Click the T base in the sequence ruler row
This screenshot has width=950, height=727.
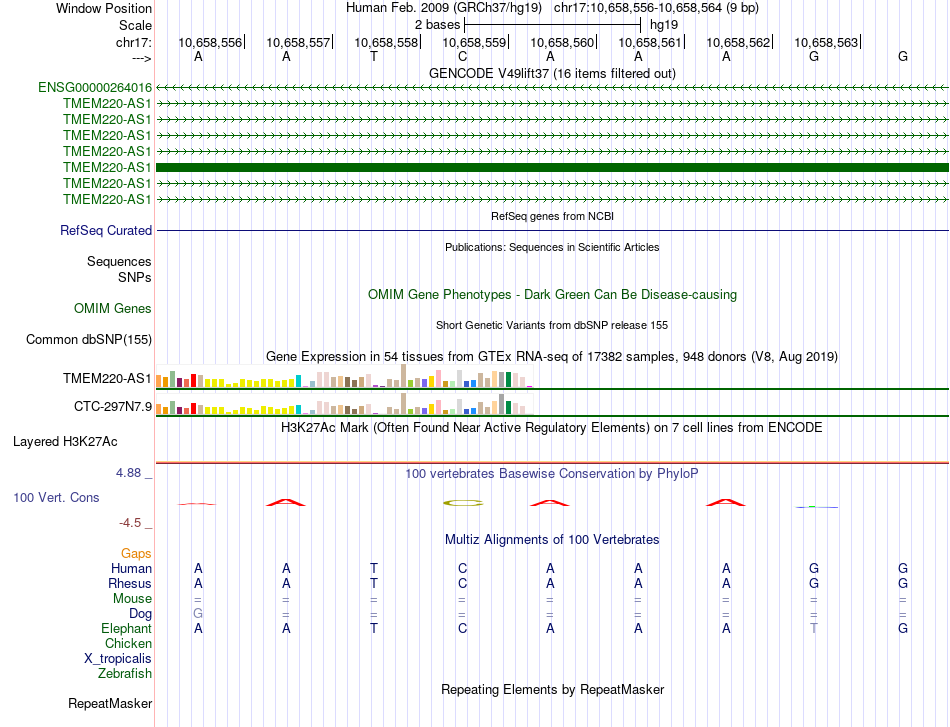[x=374, y=56]
